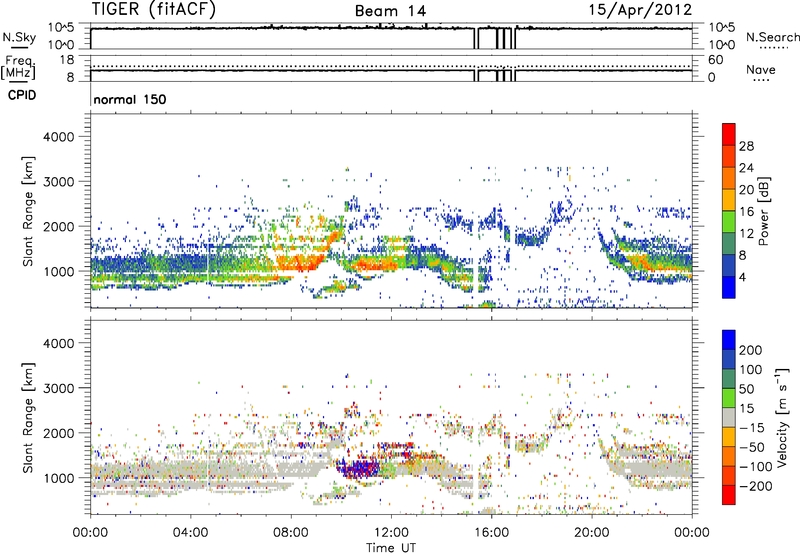Screen dimensions: 800x554
Task: Click the 'Time UT' axis label
Action: [x=390, y=548]
